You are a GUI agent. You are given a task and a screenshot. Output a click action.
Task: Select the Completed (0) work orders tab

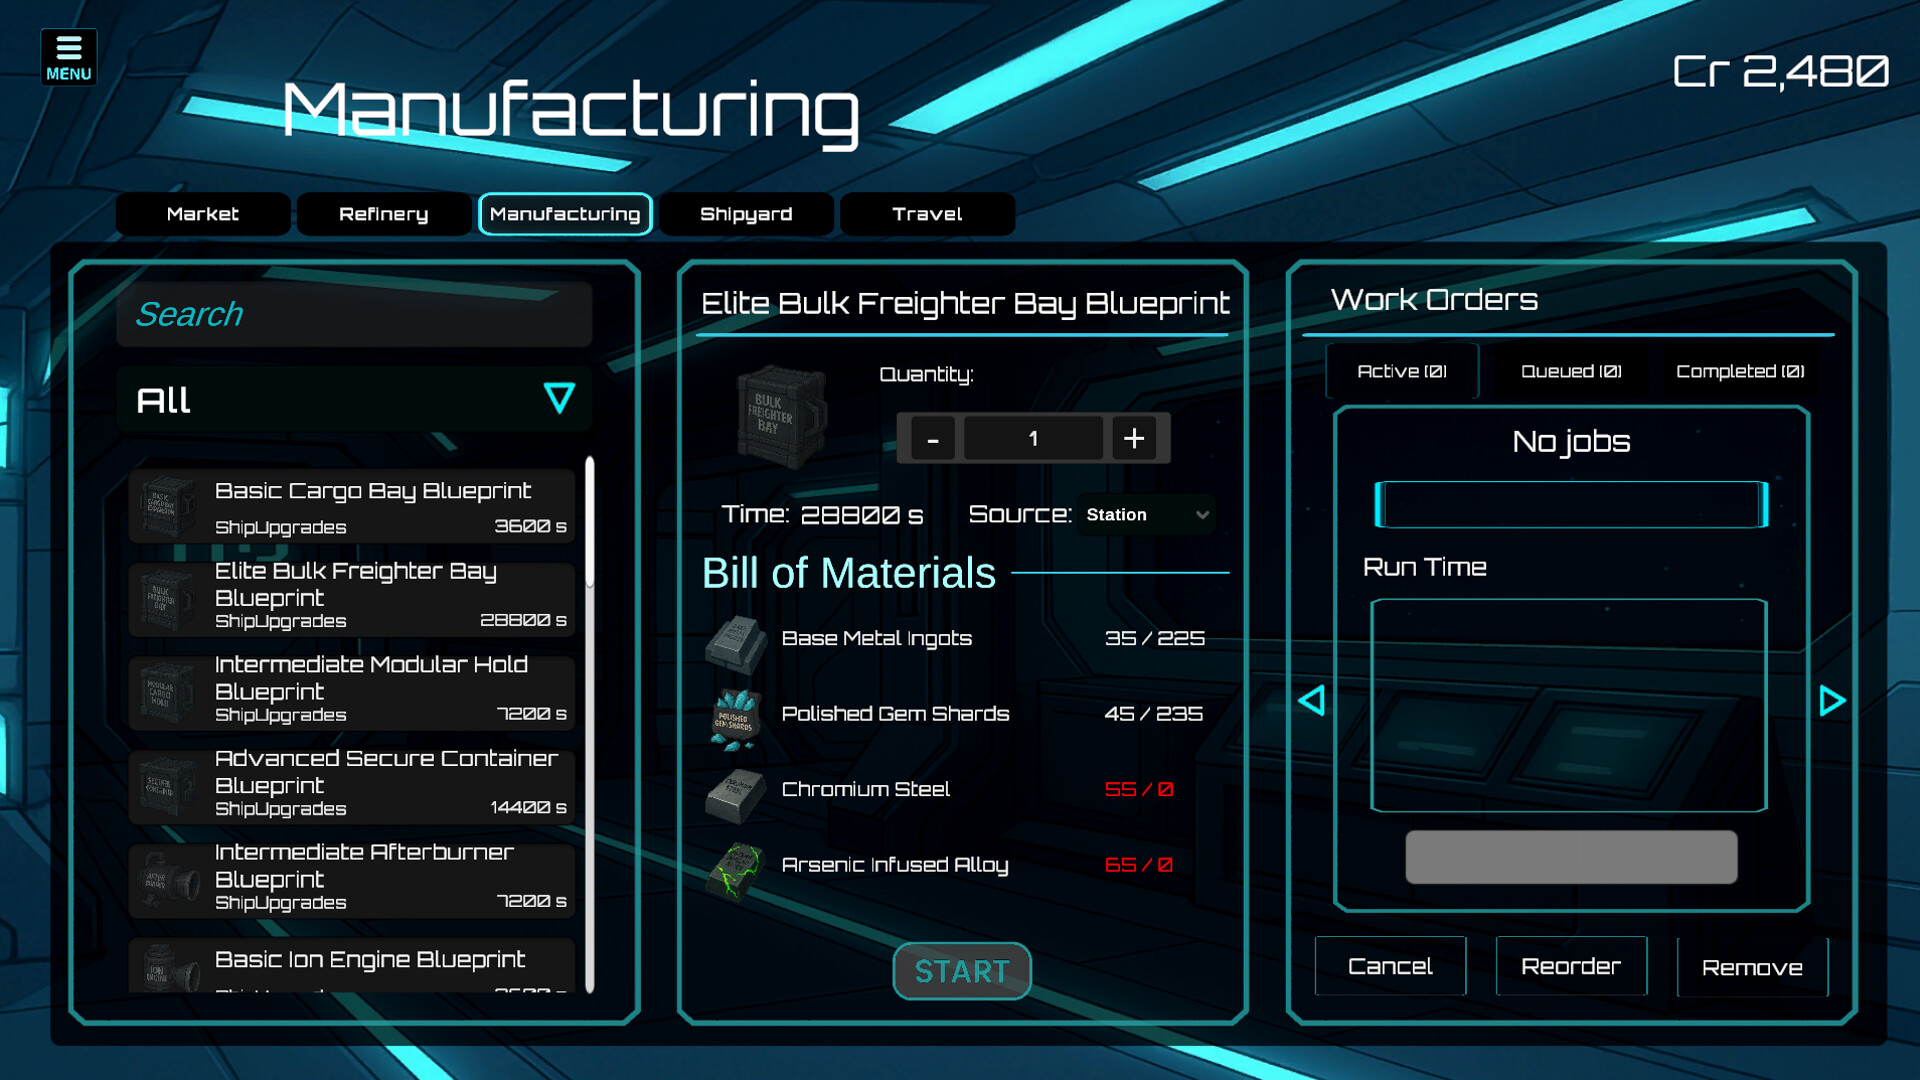pos(1740,371)
